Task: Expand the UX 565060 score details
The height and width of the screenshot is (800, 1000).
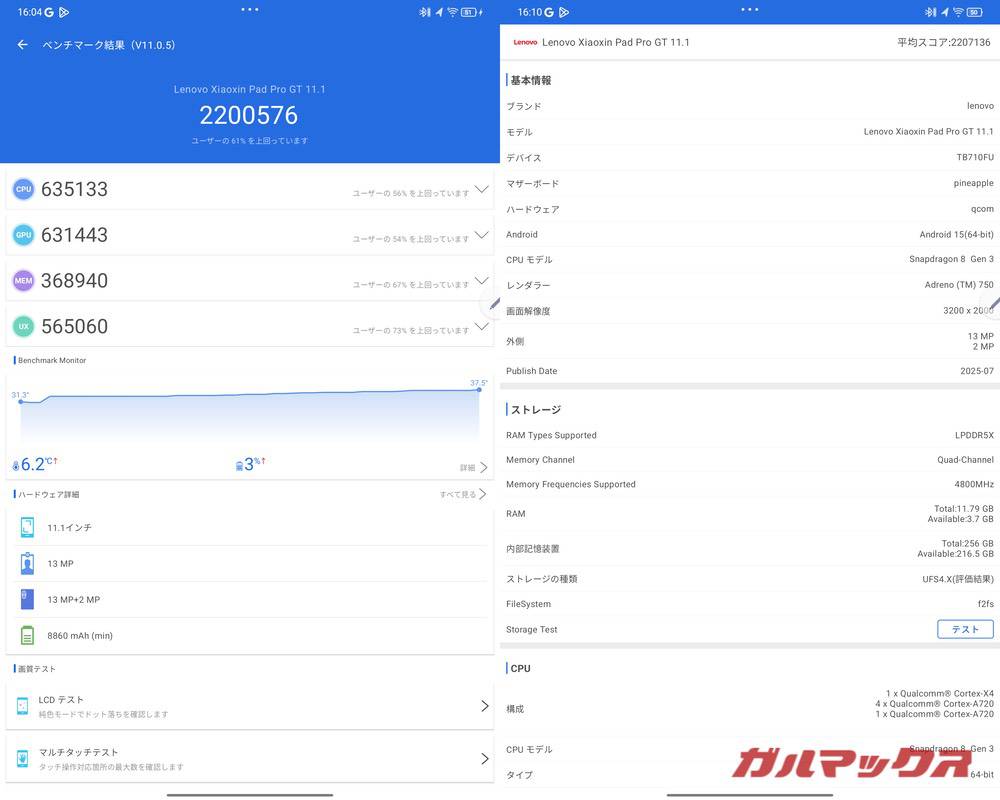Action: [481, 326]
